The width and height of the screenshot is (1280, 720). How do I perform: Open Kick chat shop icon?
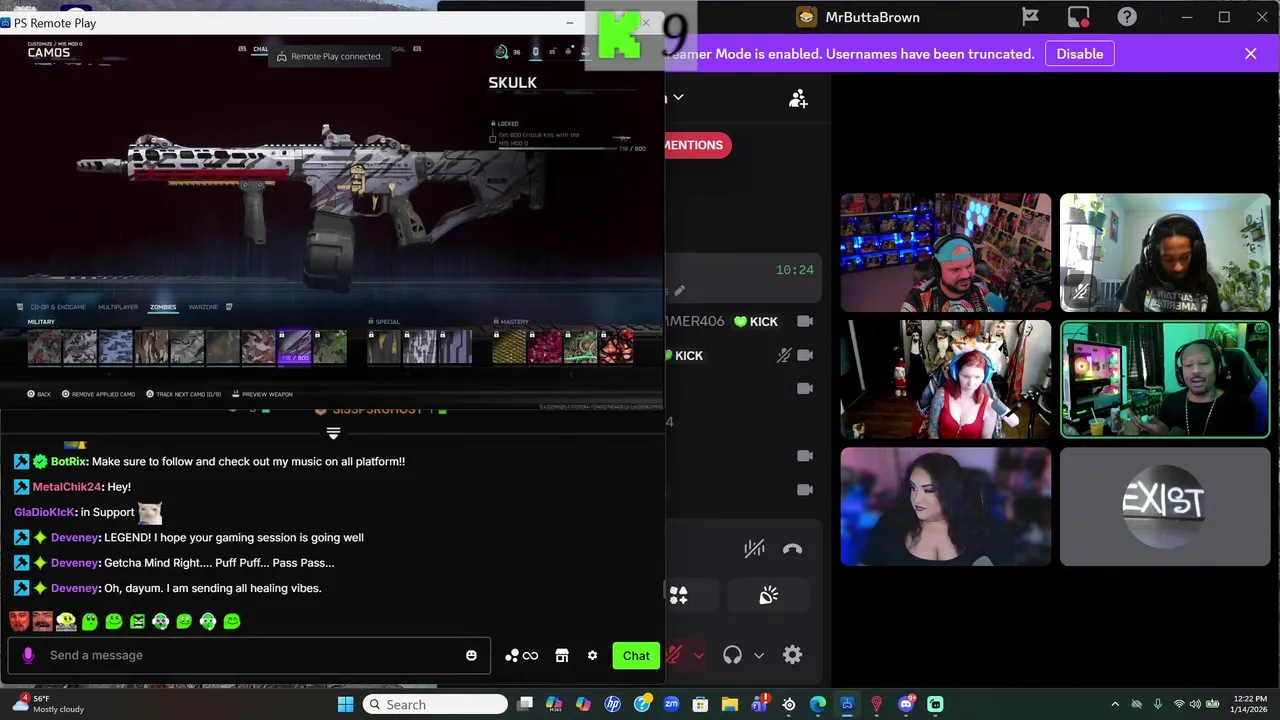(562, 655)
